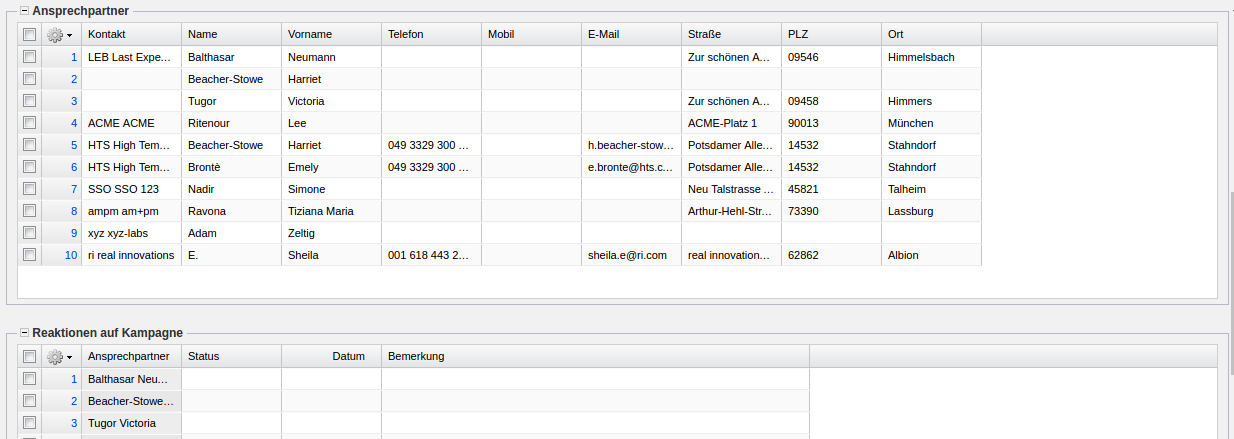The image size is (1234, 439).
Task: Click Status cell for Tugor Victoria
Action: [x=231, y=423]
